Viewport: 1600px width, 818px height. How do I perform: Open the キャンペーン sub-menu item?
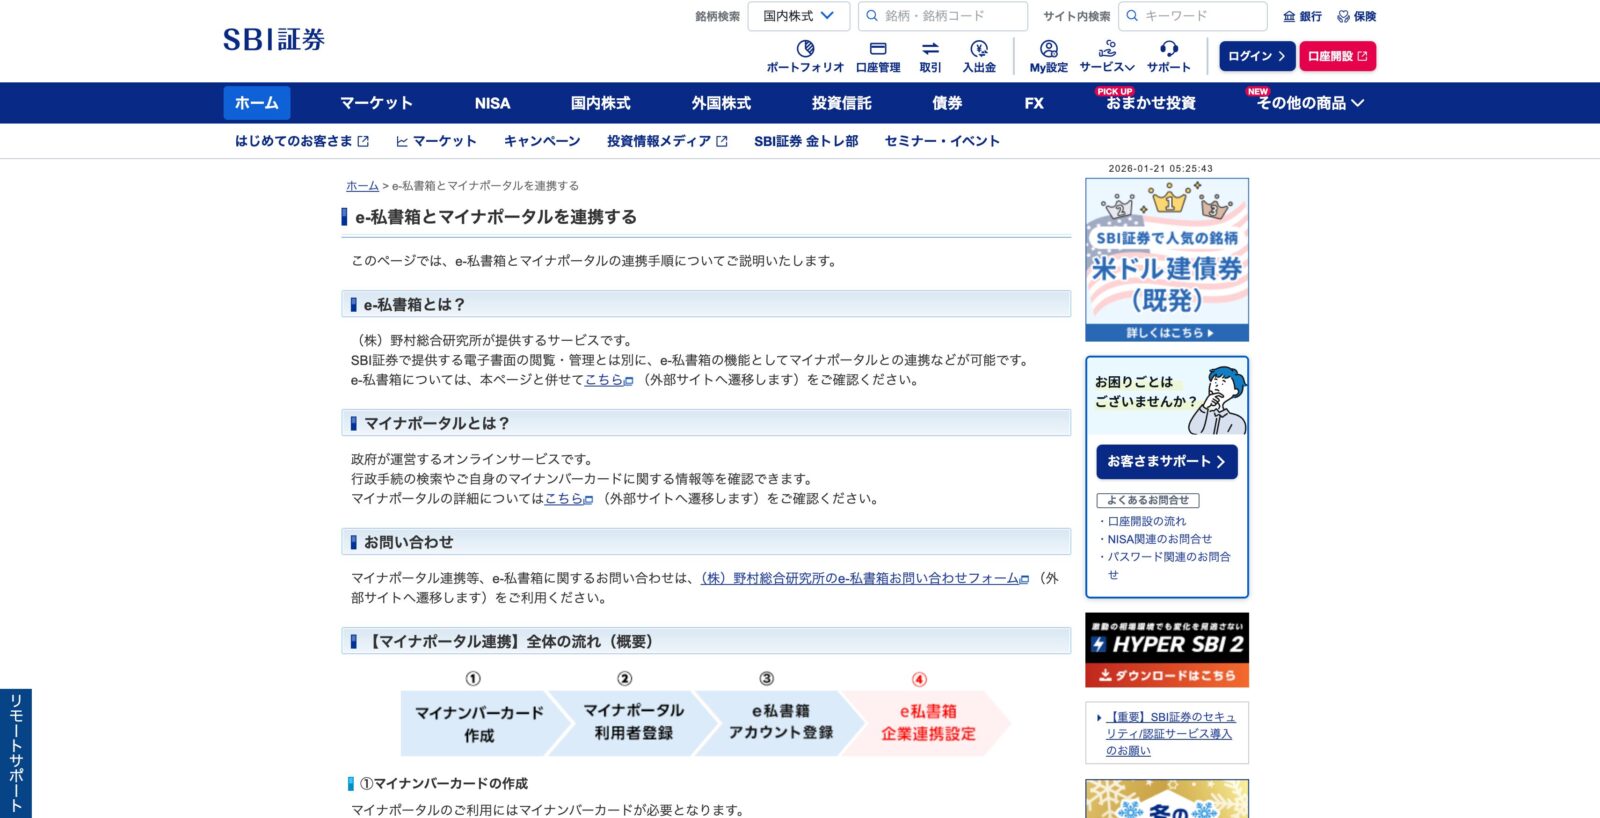click(542, 141)
